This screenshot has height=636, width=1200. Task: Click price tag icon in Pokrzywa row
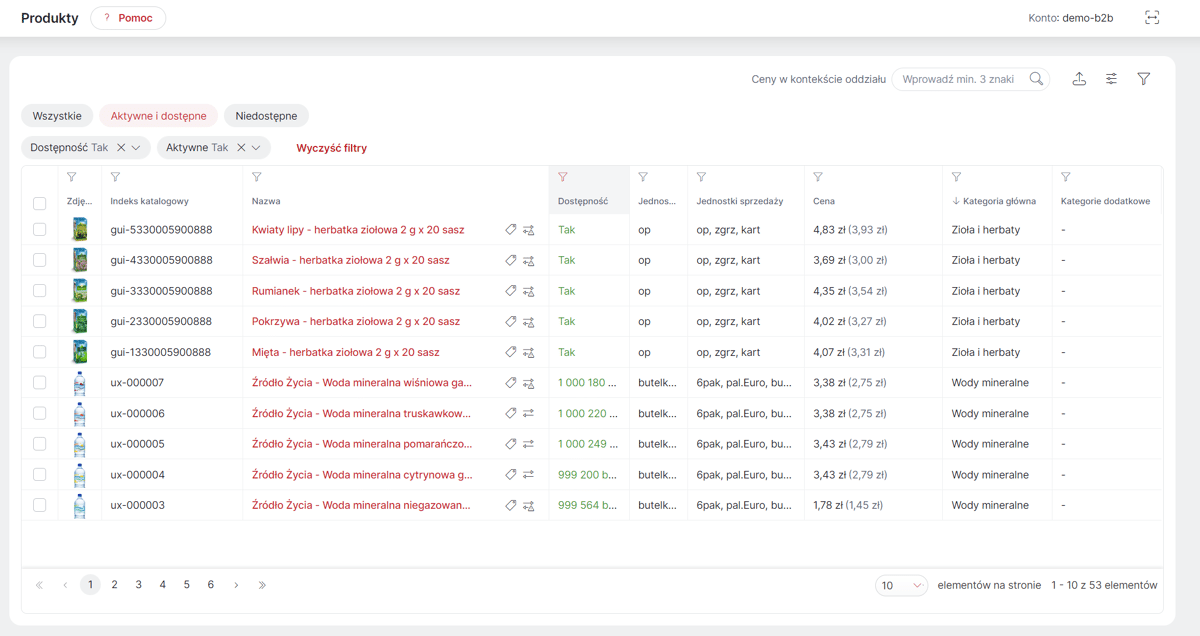click(x=511, y=322)
